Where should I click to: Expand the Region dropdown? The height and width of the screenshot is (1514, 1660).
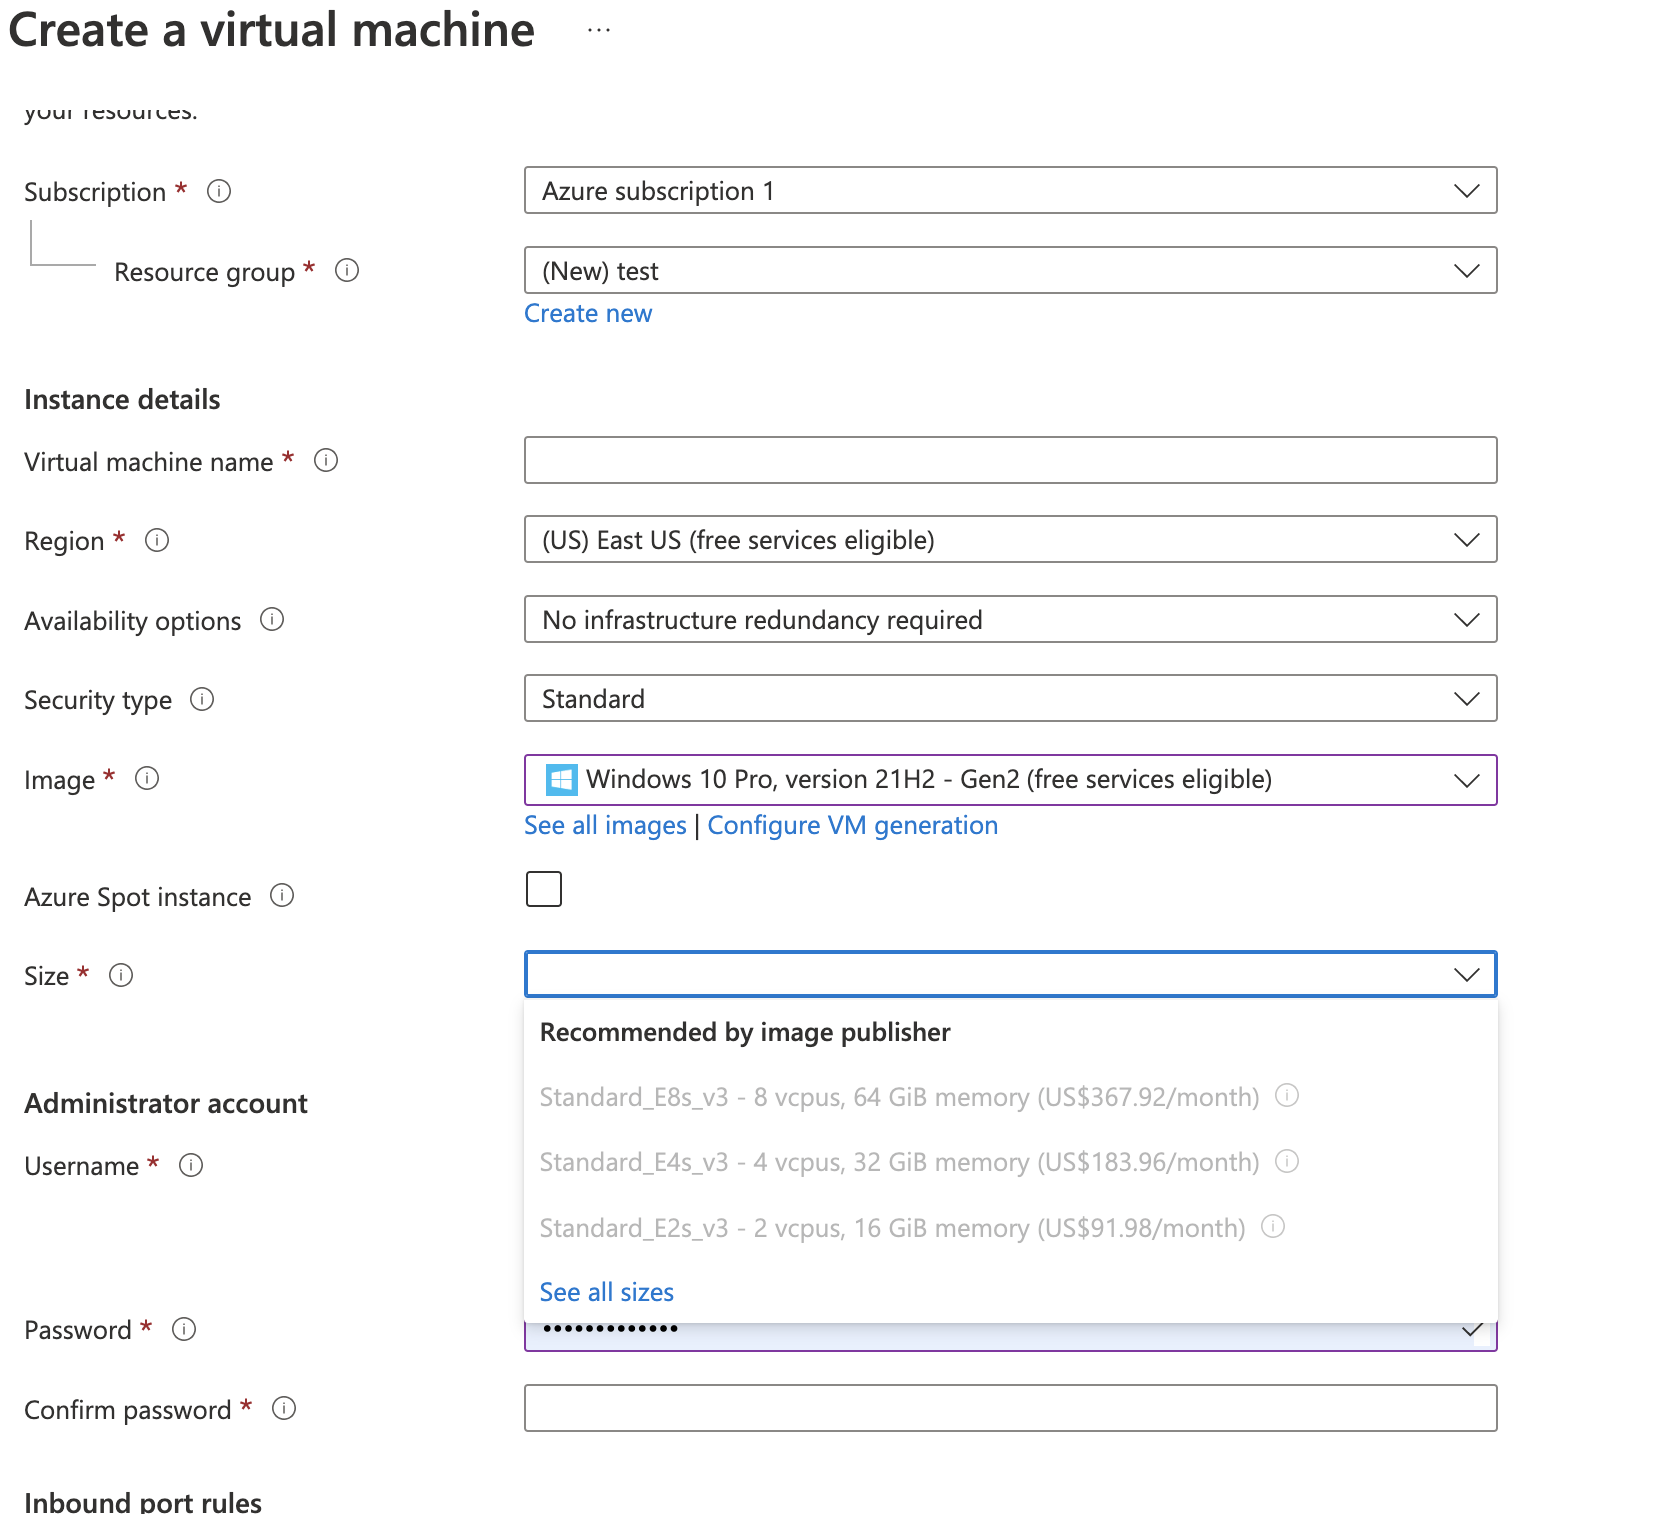click(1010, 539)
